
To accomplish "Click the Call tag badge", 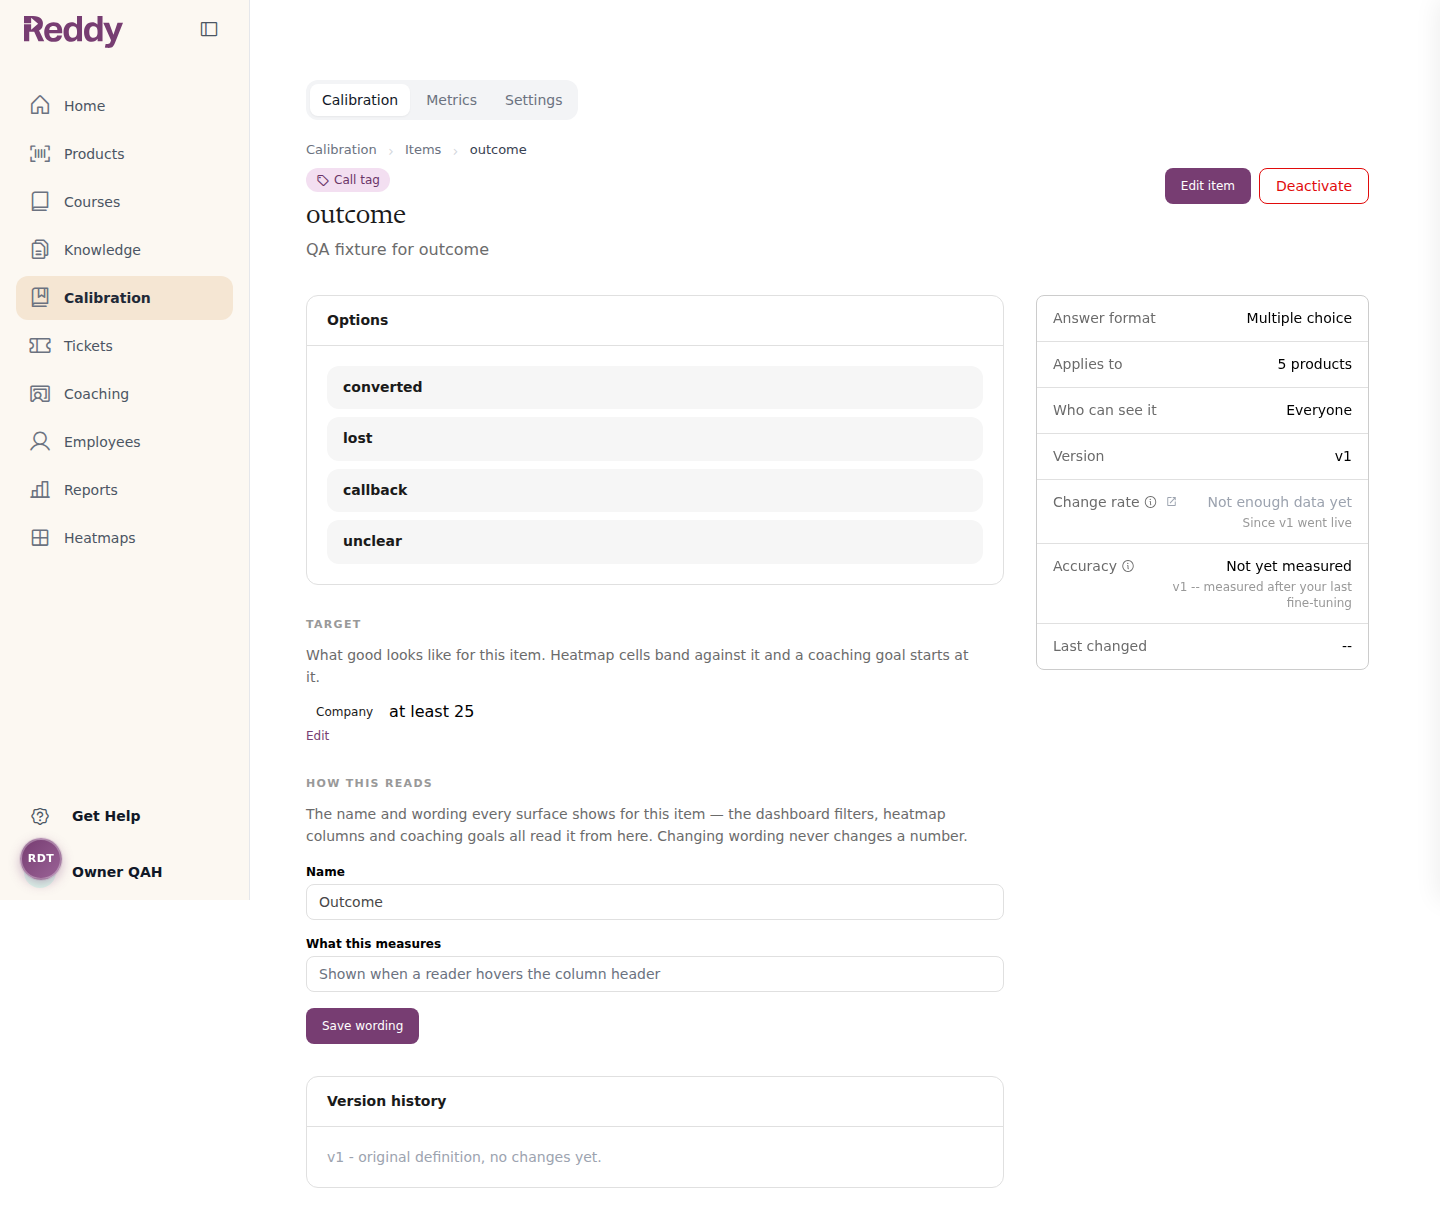I will [x=348, y=180].
